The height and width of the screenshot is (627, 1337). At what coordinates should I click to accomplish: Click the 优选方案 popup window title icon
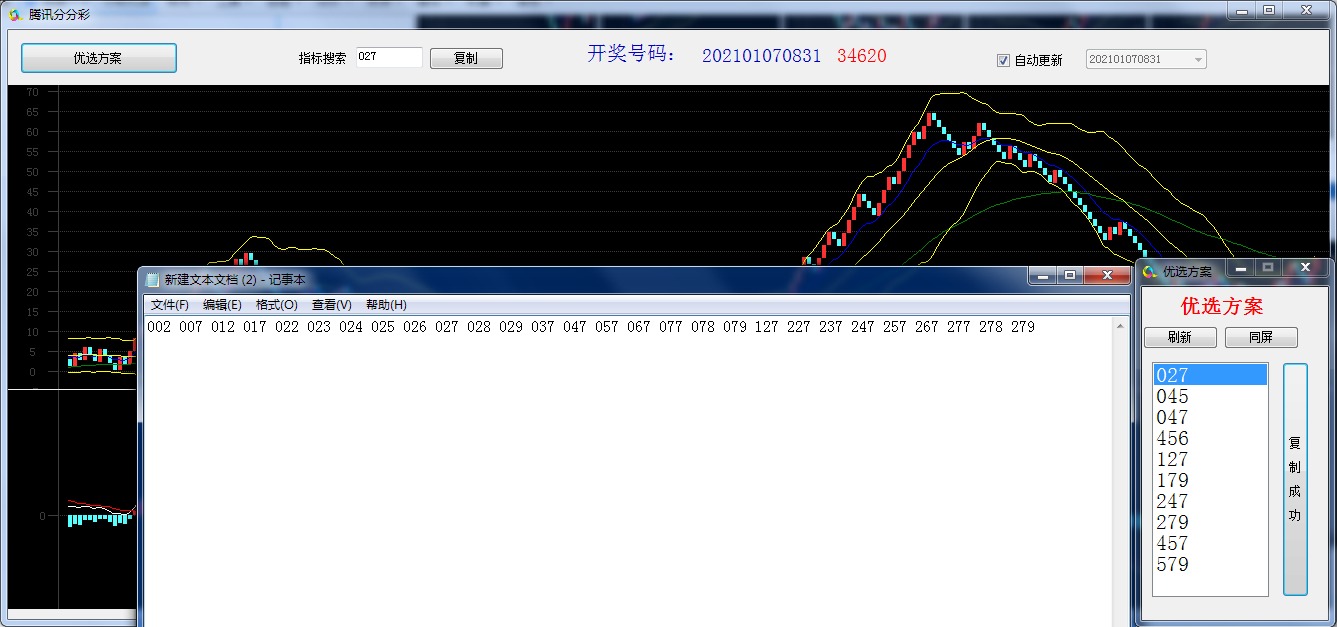(1150, 272)
